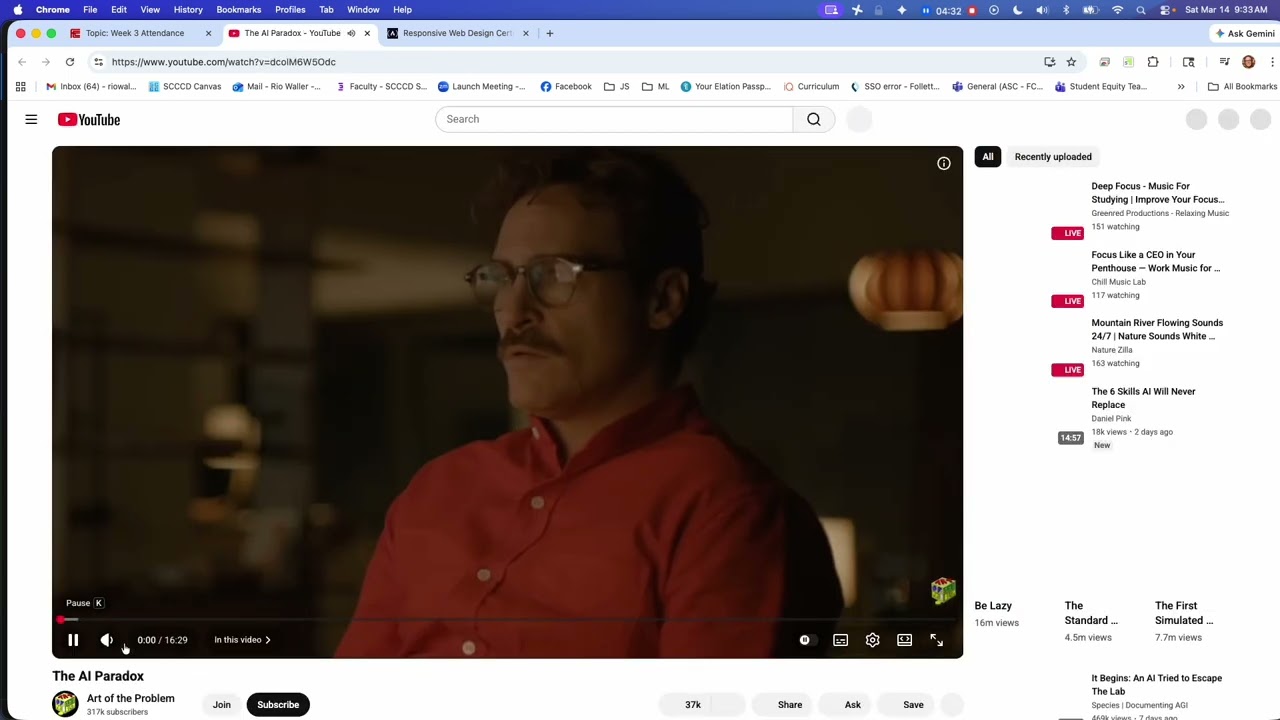The height and width of the screenshot is (720, 1280).
Task: Open the video info card icon
Action: [x=944, y=163]
